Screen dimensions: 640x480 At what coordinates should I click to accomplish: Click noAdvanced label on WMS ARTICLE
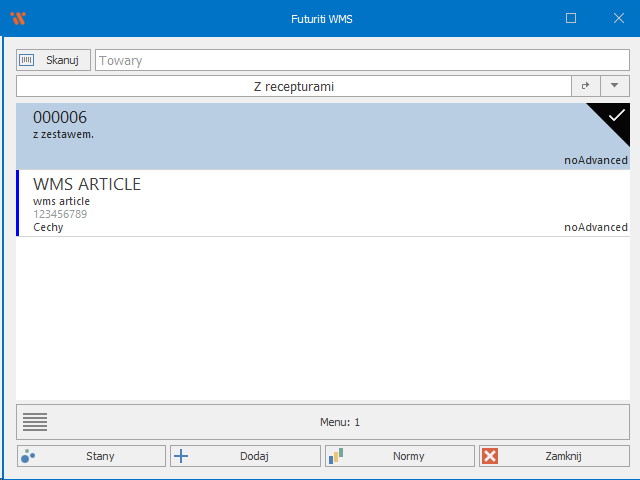click(x=595, y=227)
